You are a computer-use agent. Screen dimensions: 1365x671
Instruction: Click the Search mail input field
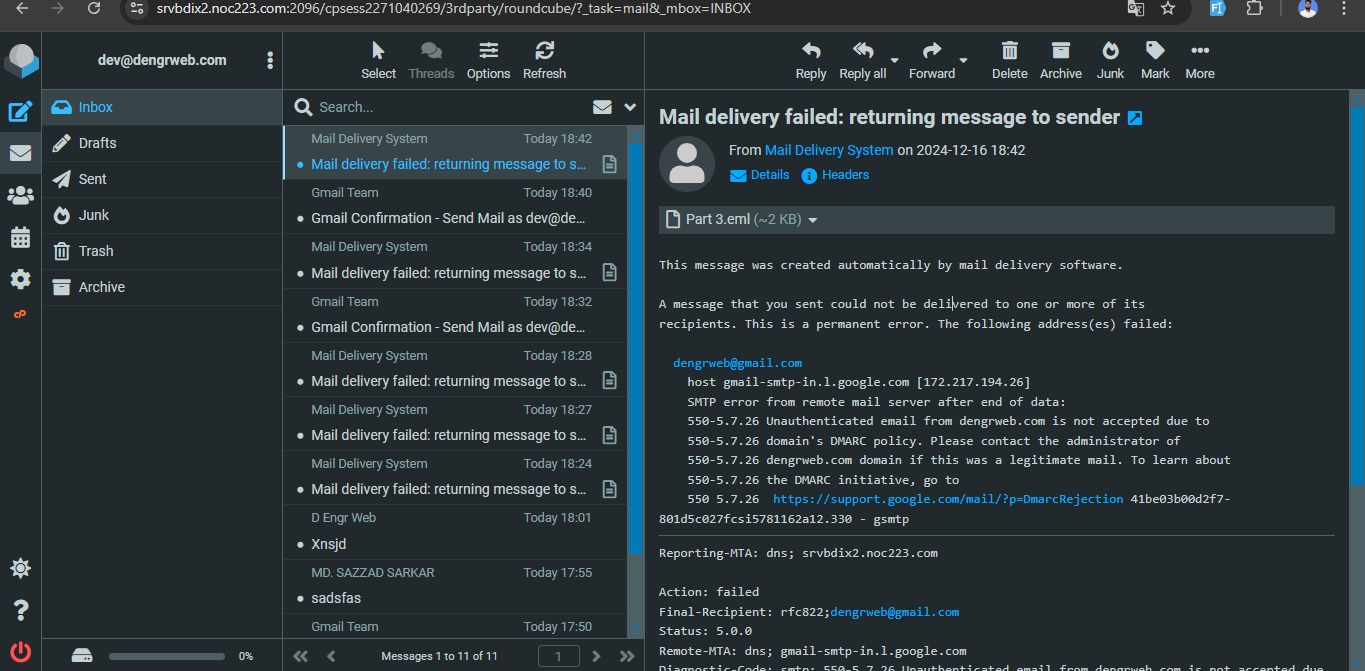click(x=450, y=107)
